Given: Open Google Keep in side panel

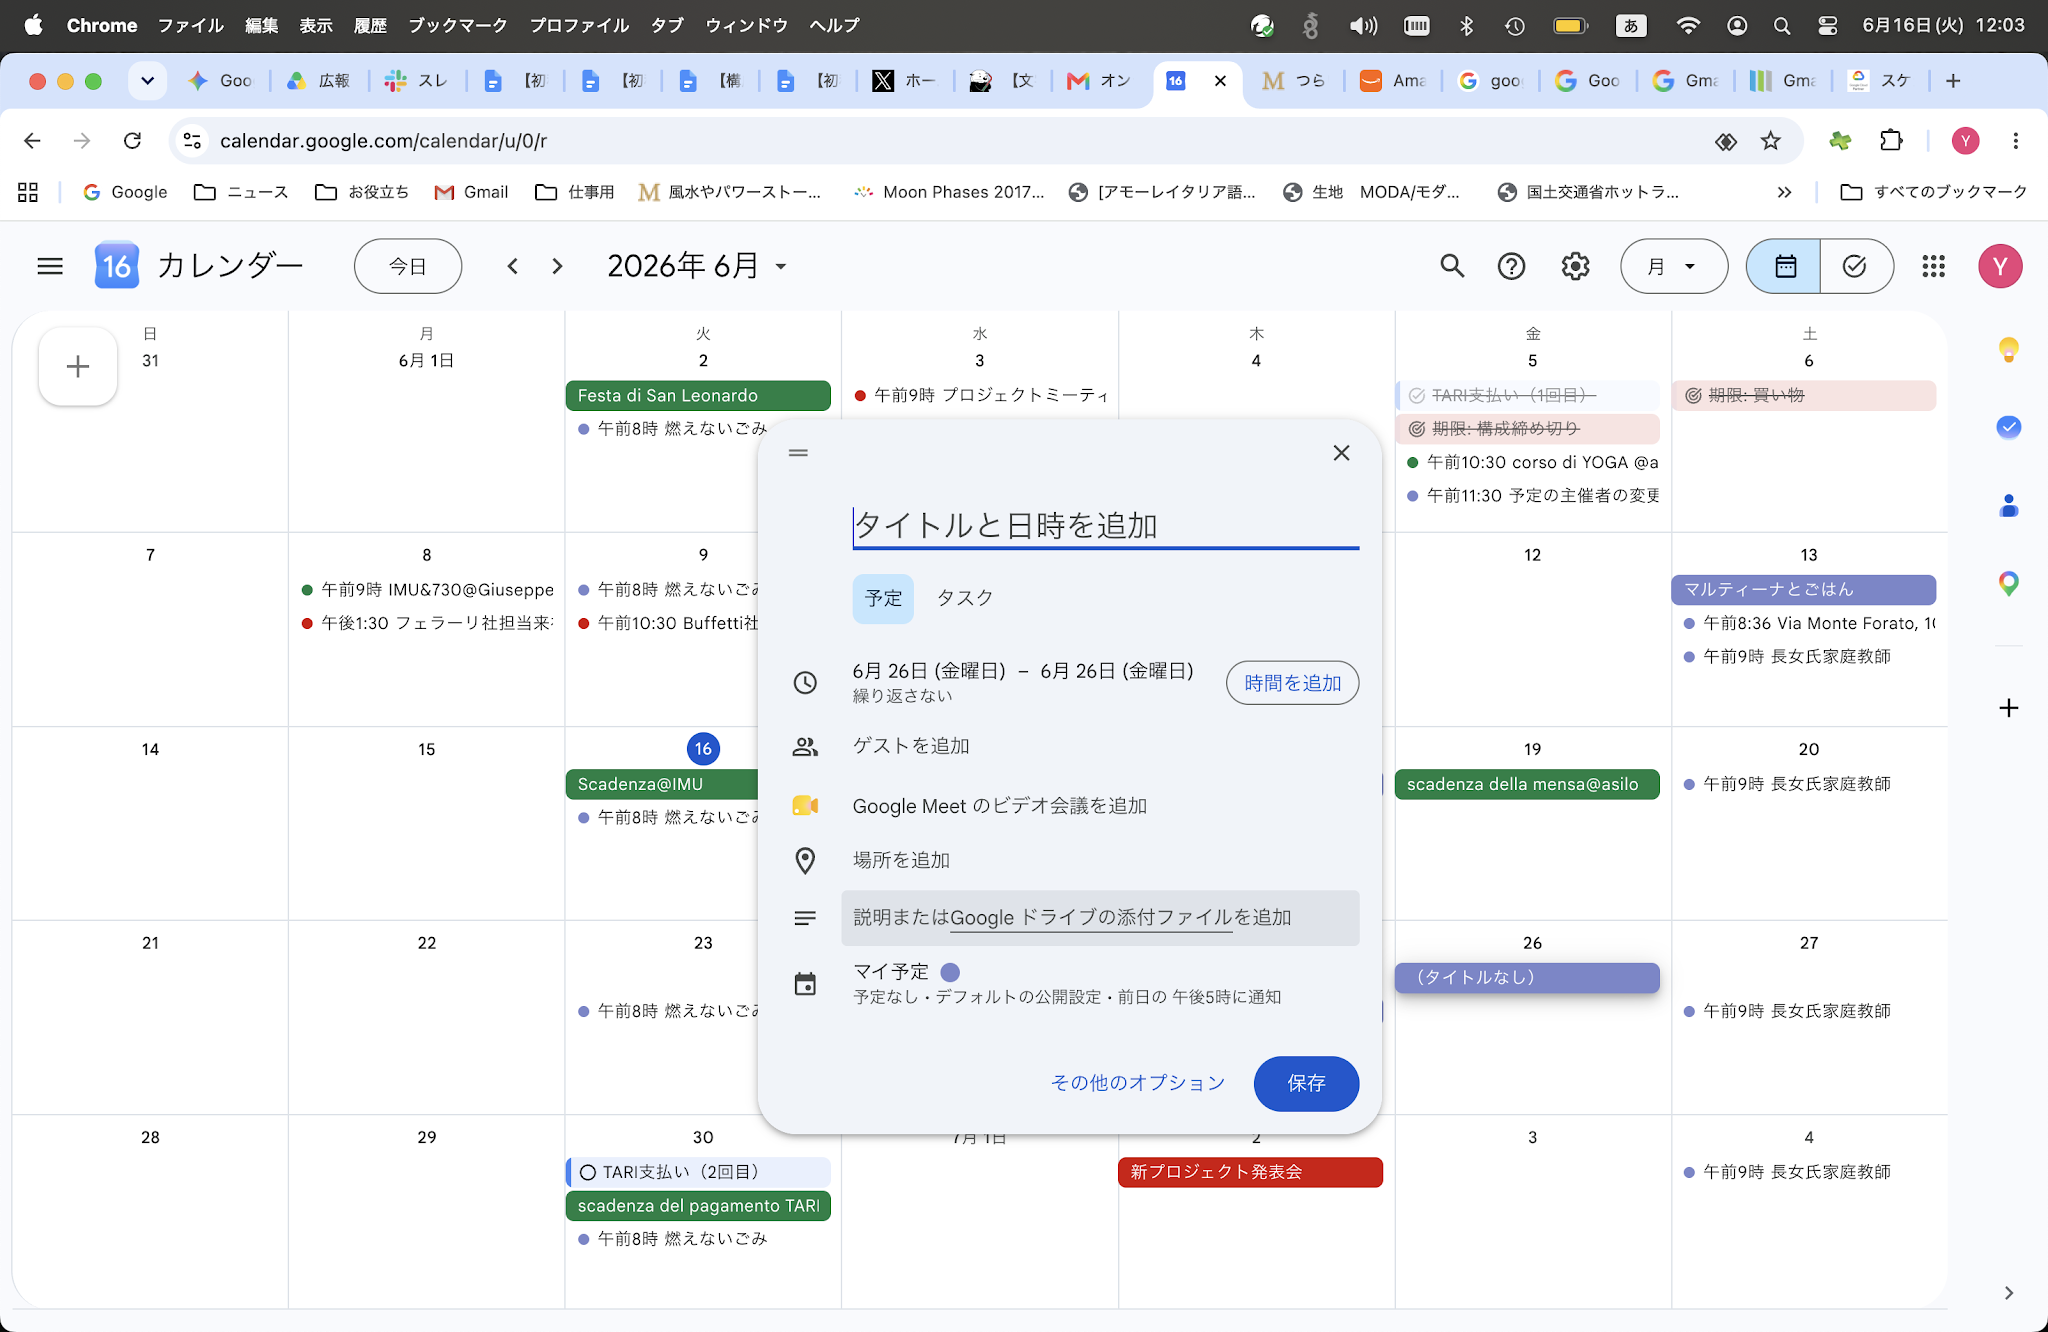Looking at the screenshot, I should (2008, 349).
